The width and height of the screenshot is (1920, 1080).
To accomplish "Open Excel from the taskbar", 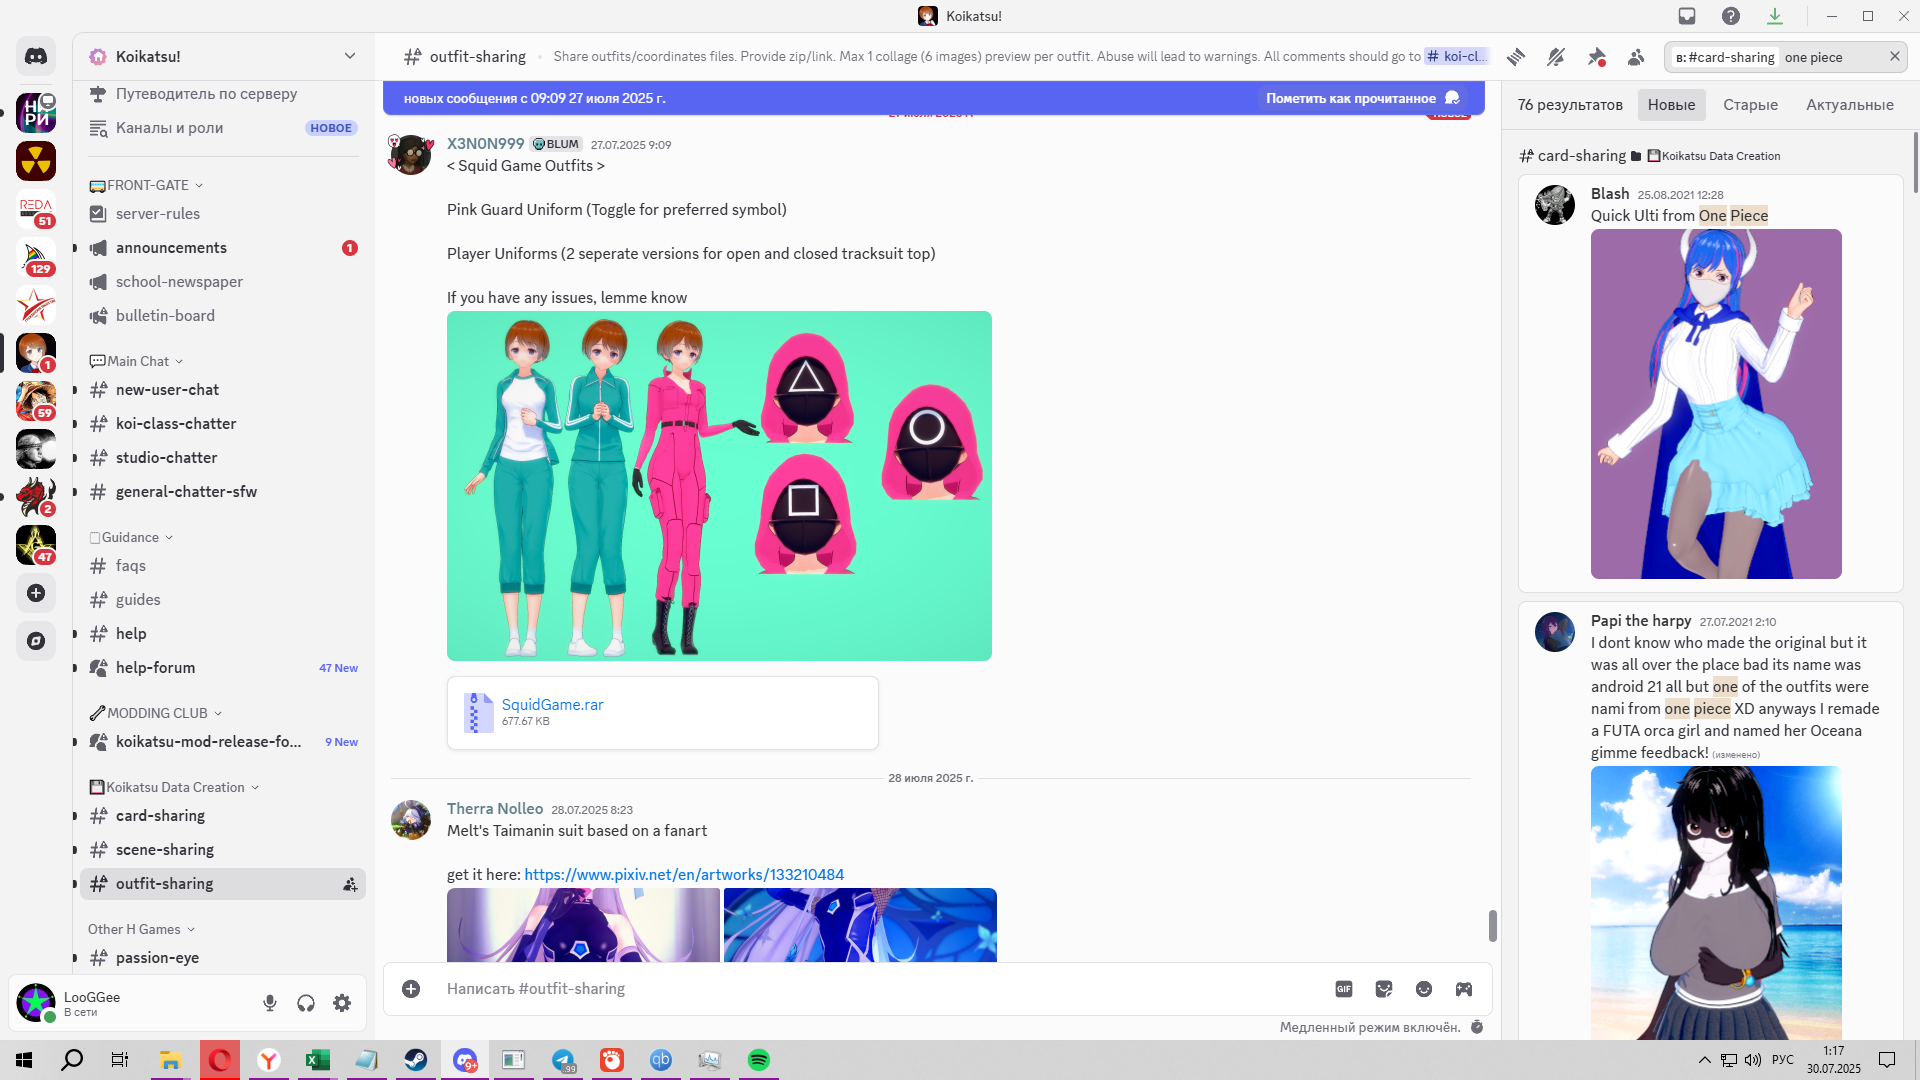I will [318, 1060].
